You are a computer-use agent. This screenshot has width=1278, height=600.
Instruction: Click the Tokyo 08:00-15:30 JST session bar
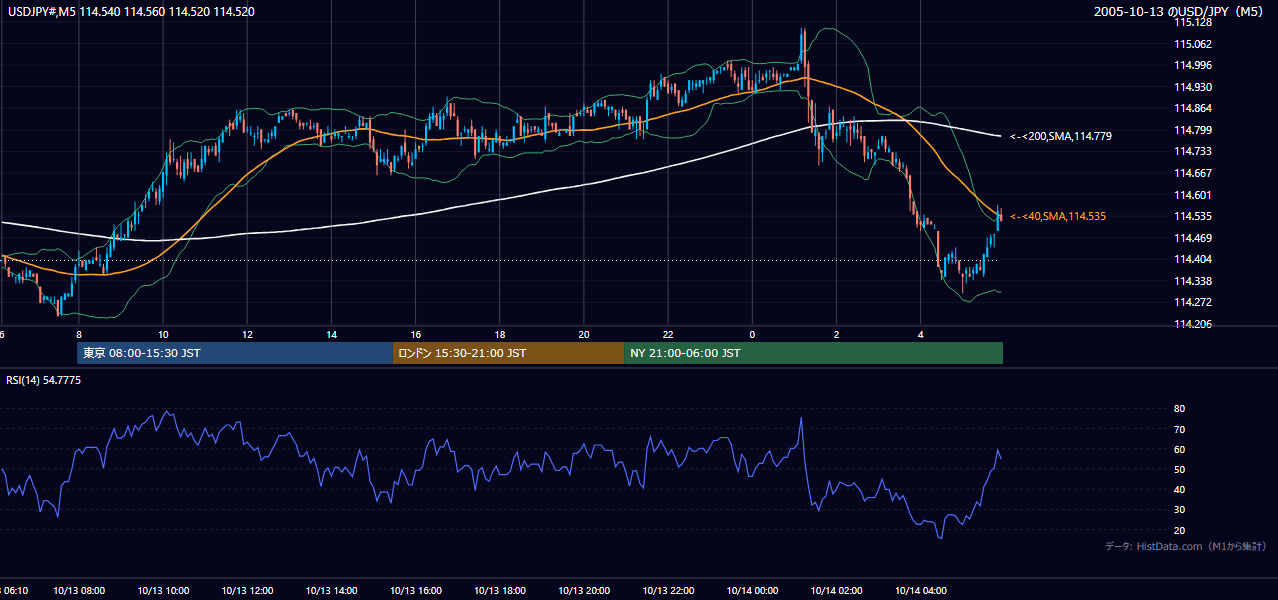235,353
